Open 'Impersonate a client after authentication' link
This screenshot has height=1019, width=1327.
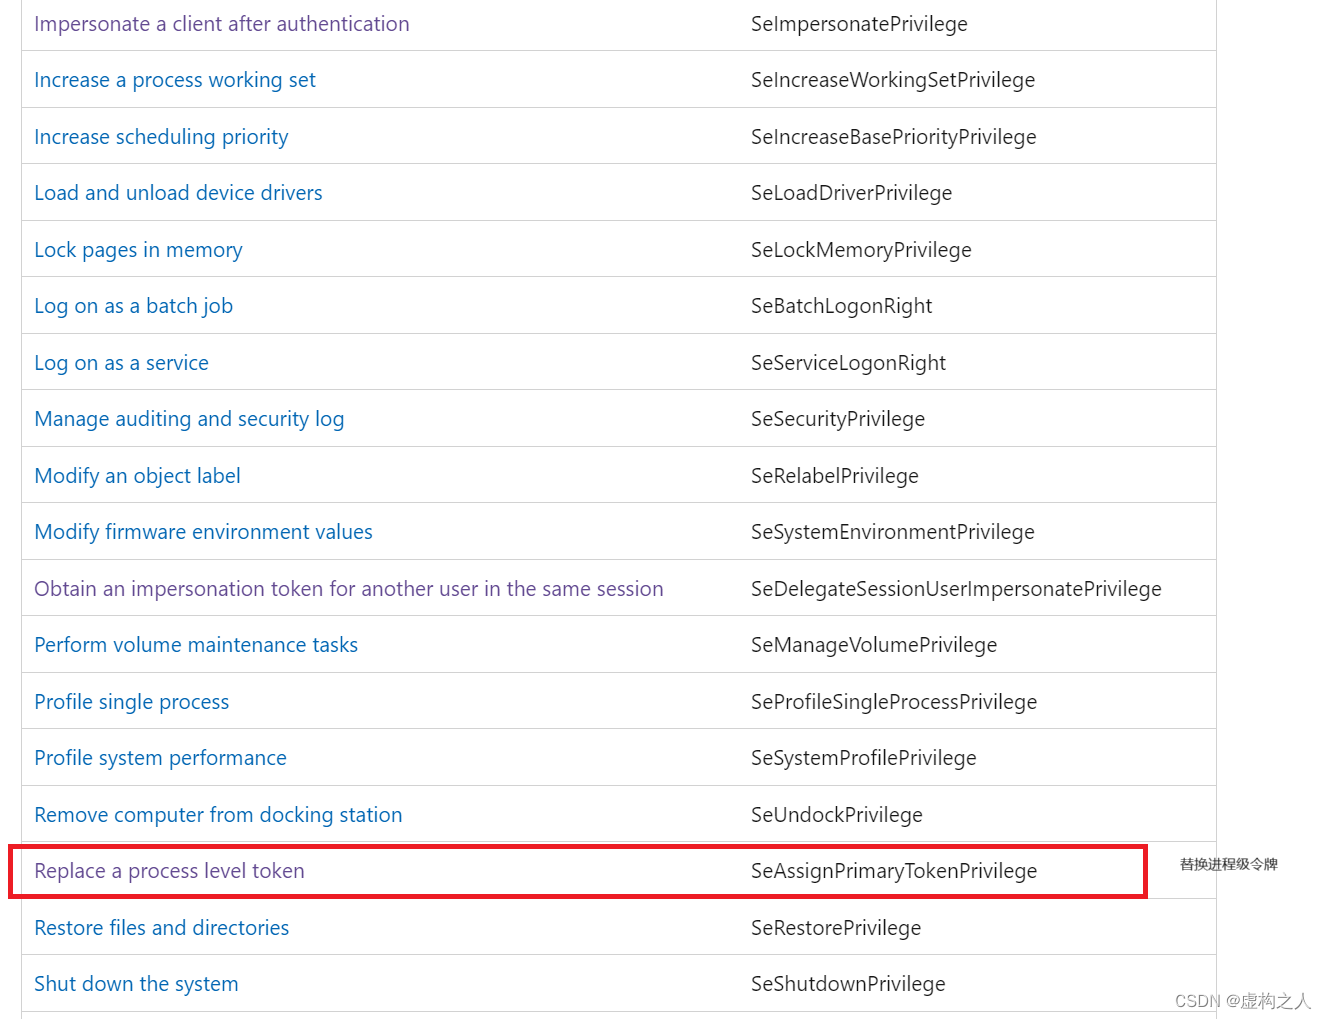pos(222,24)
